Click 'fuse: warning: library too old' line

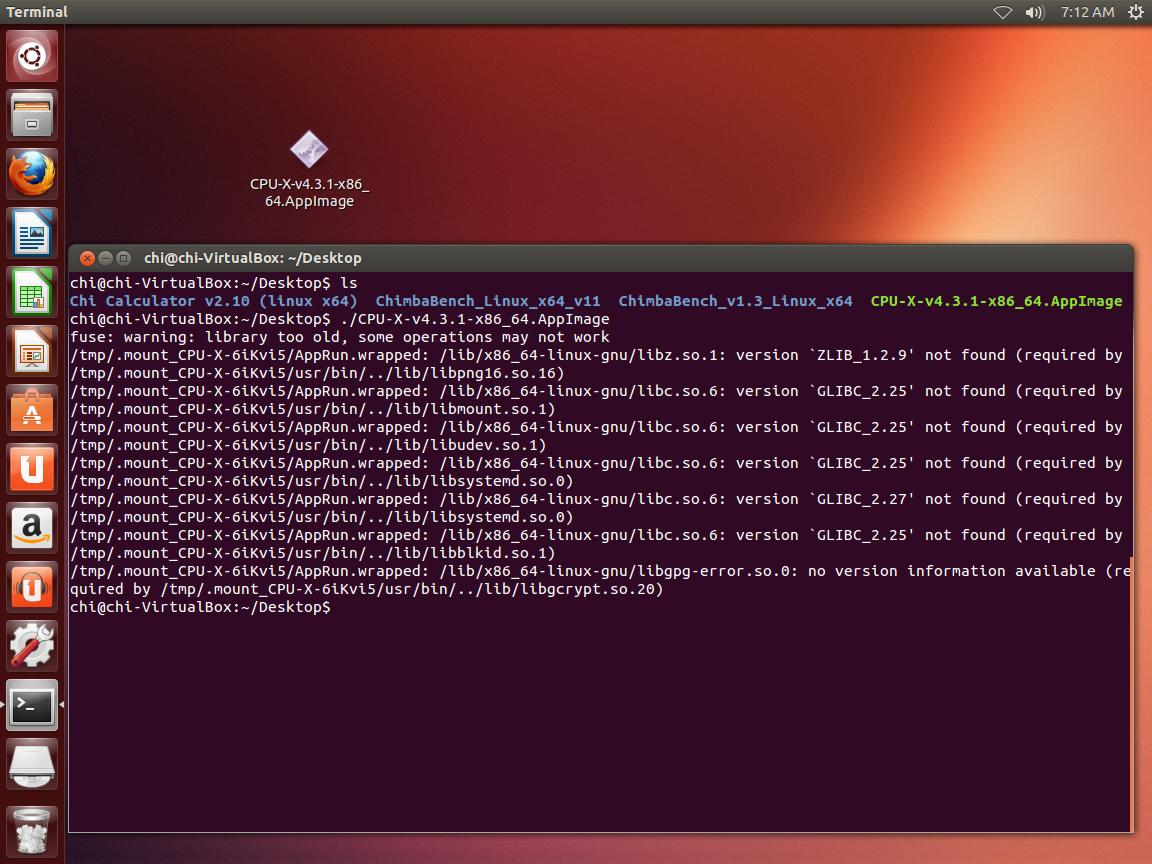click(x=339, y=337)
